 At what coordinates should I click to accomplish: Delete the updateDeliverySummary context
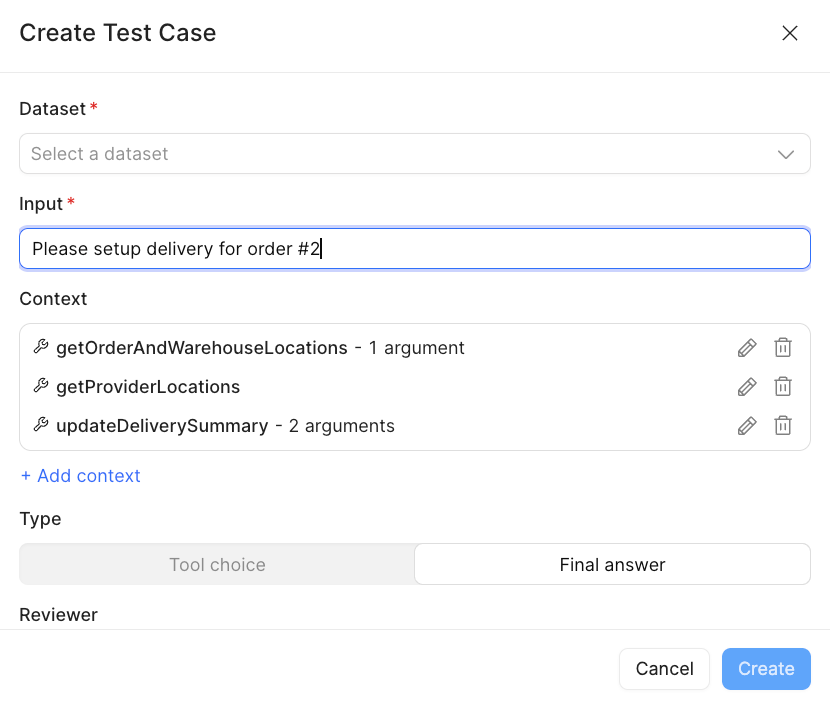(x=783, y=425)
